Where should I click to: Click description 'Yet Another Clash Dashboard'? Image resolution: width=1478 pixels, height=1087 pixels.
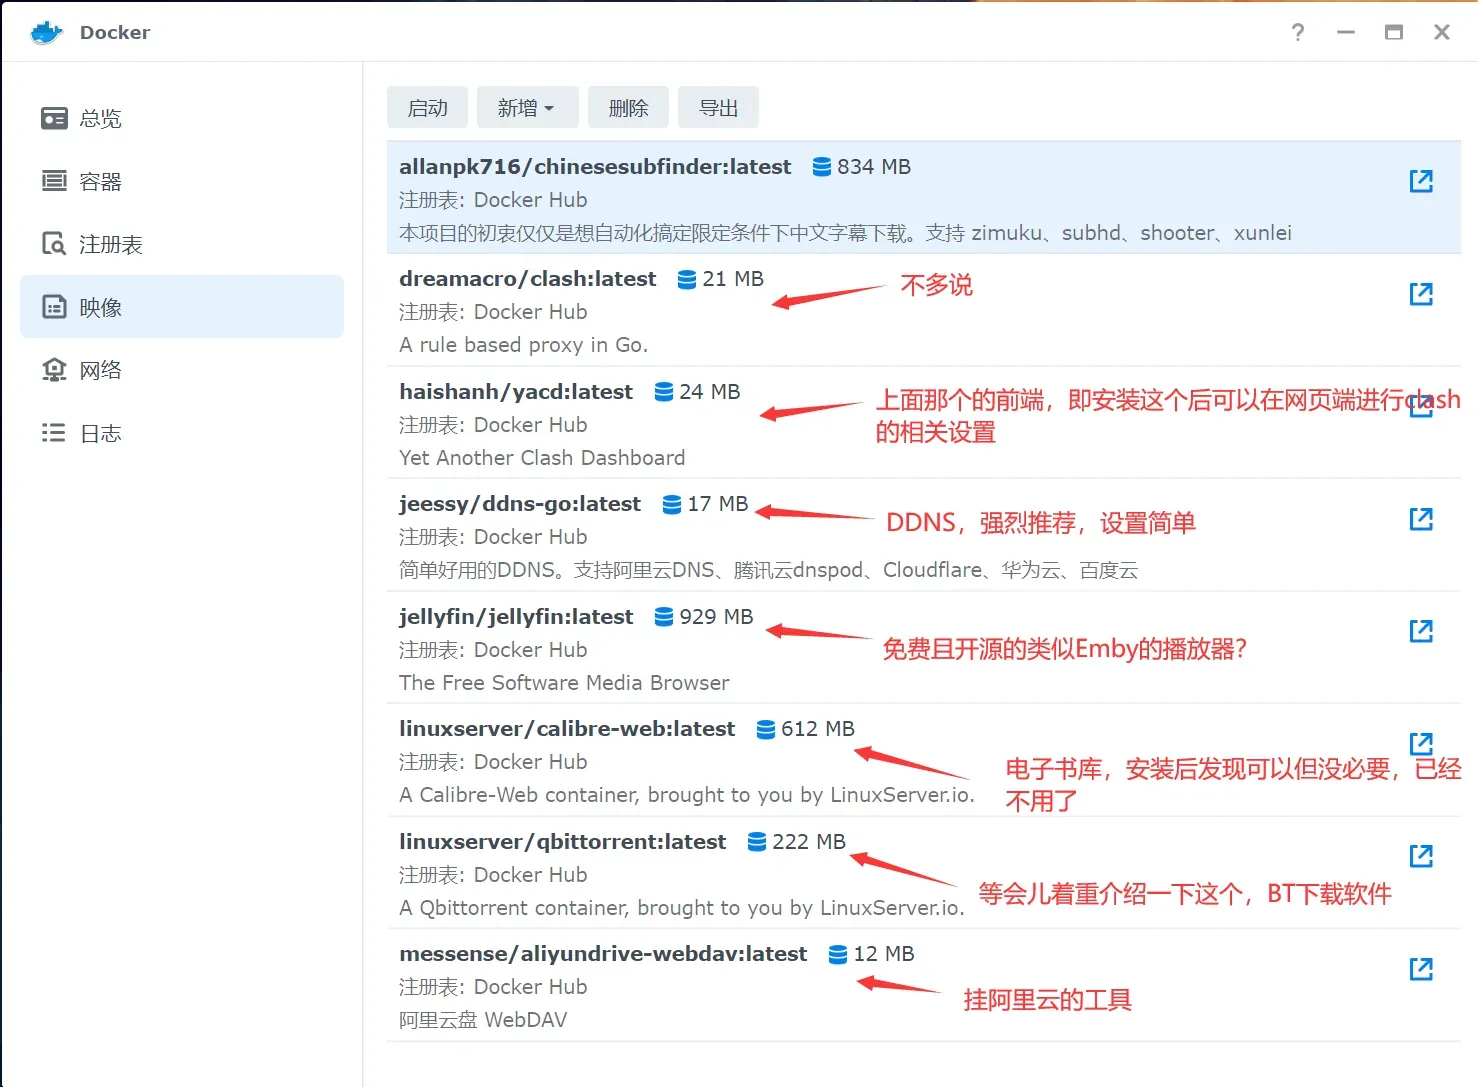pos(542,458)
